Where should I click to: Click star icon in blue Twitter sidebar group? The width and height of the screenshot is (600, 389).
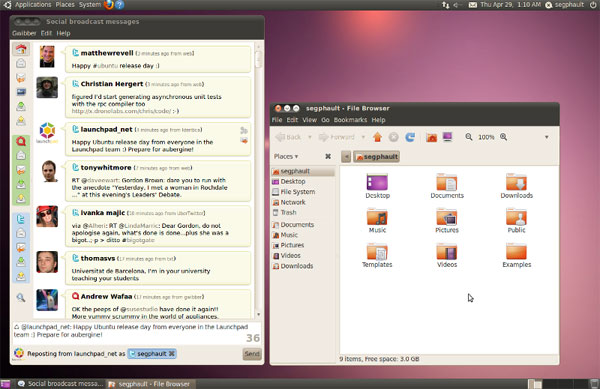coord(21,276)
